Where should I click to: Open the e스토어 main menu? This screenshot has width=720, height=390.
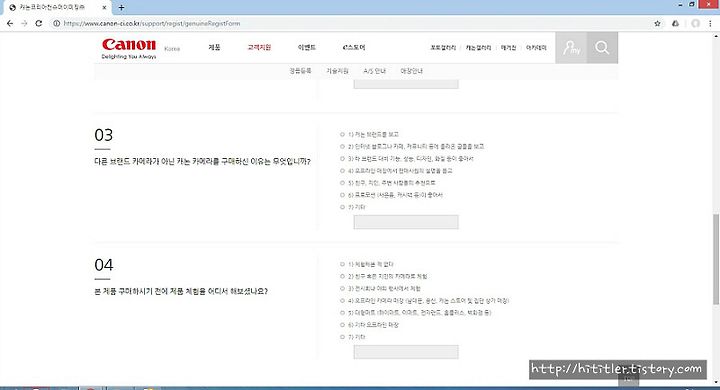354,47
